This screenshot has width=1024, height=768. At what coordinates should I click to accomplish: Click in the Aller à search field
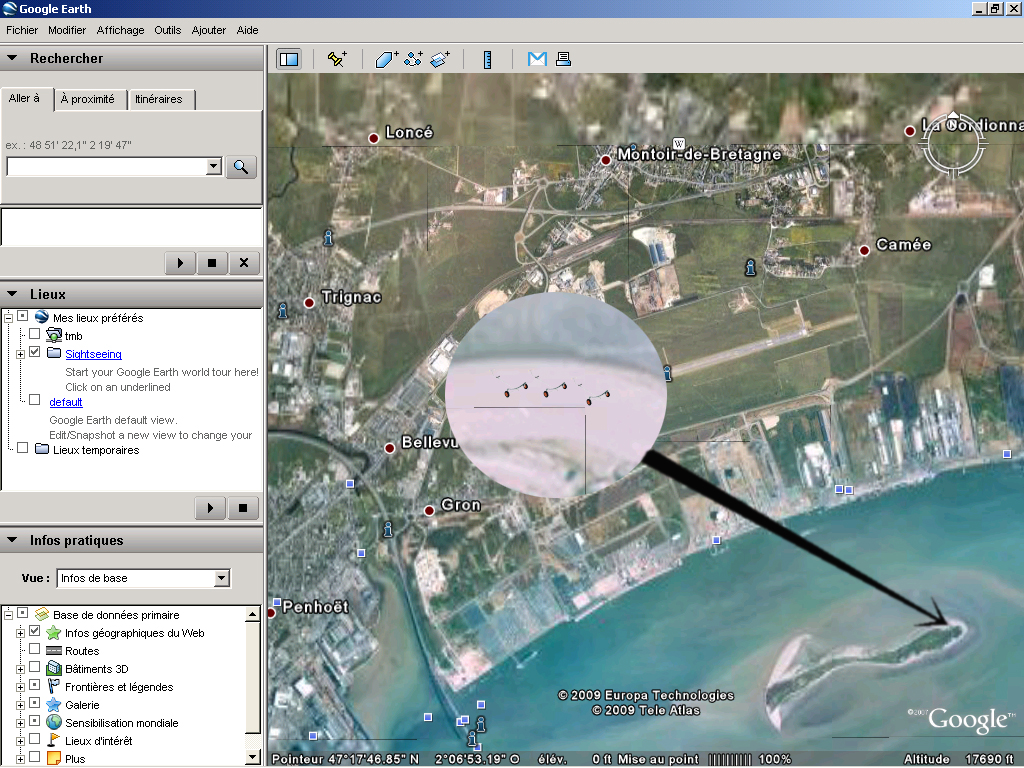click(x=106, y=167)
